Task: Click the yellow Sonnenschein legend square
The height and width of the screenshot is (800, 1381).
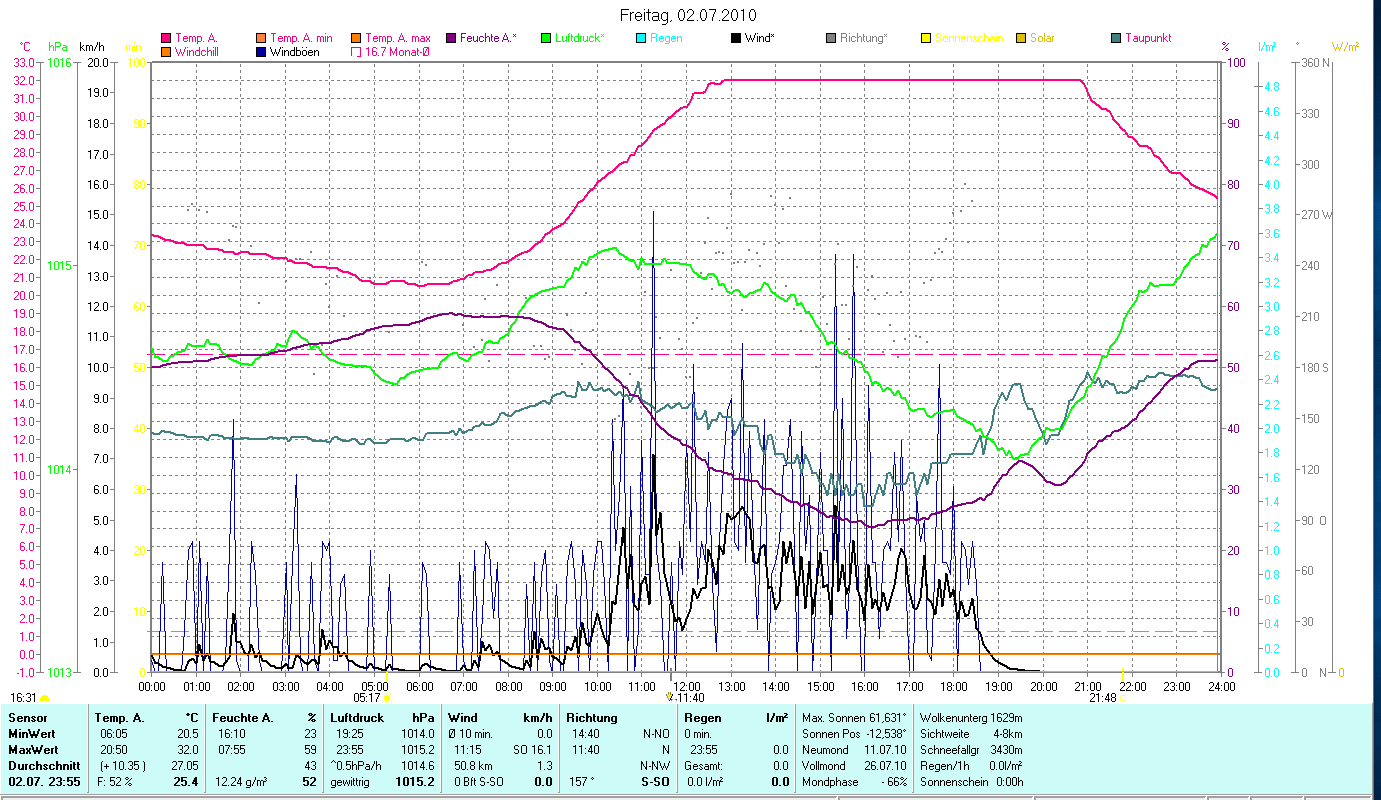Action: coord(926,38)
